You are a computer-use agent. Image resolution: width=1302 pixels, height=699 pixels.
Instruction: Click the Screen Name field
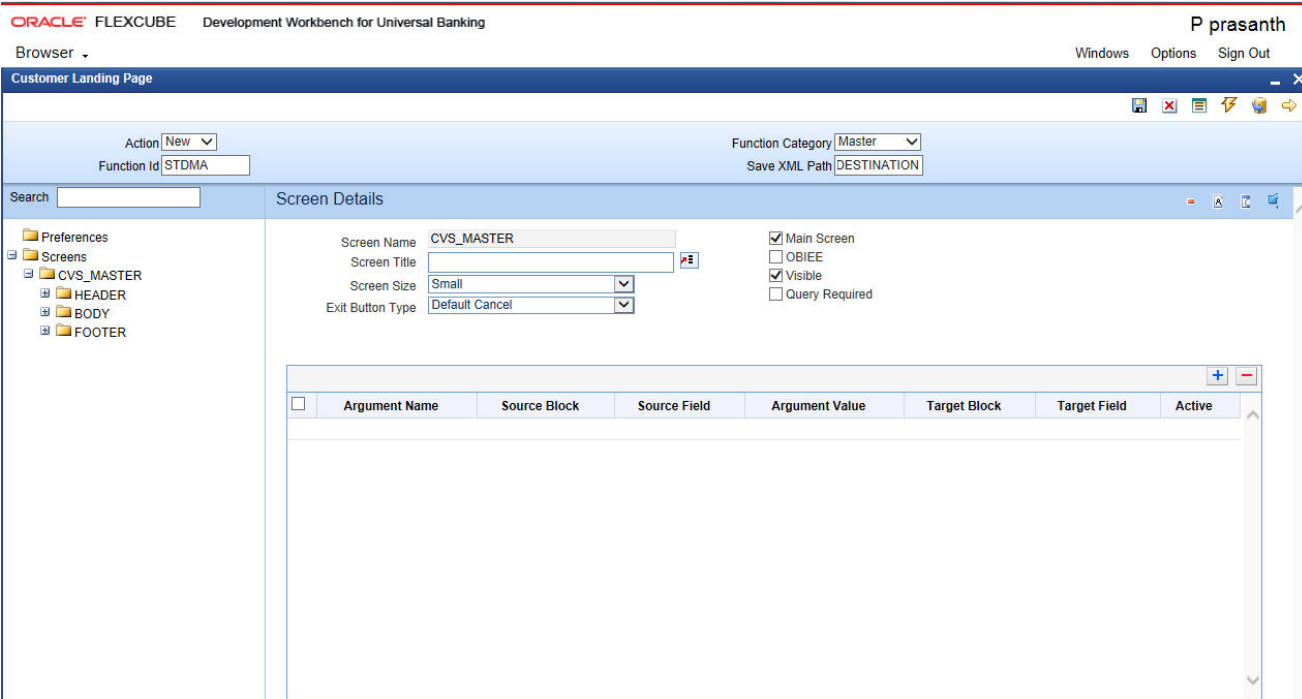[x=551, y=239]
